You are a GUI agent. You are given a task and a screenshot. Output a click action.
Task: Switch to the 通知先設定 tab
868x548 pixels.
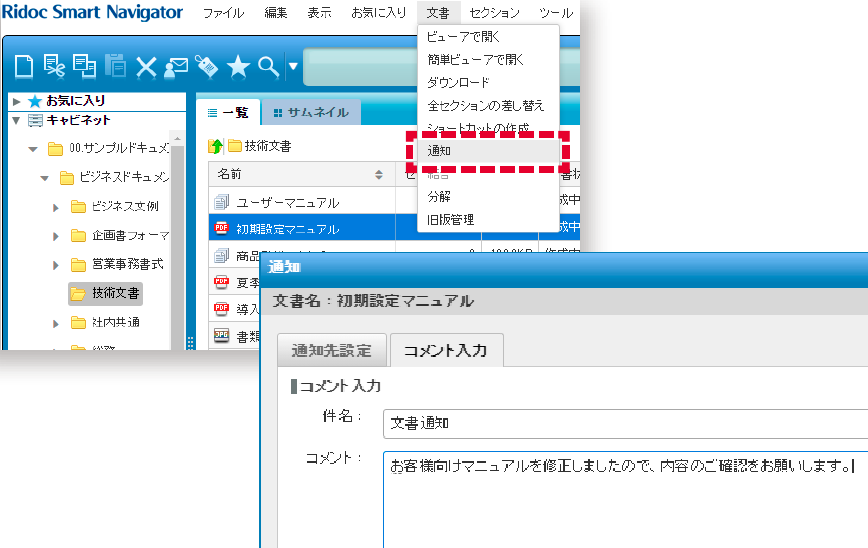click(331, 351)
